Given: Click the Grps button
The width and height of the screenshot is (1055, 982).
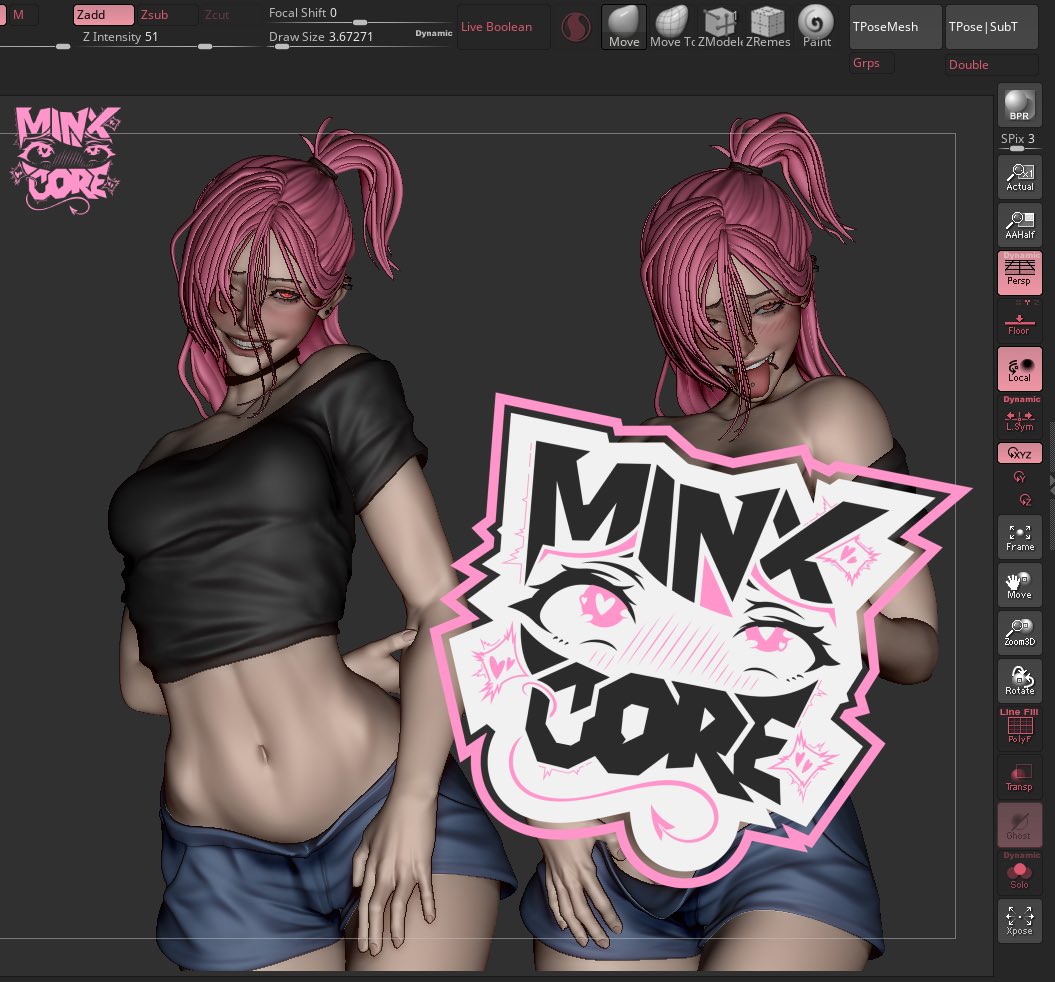Looking at the screenshot, I should coord(872,63).
